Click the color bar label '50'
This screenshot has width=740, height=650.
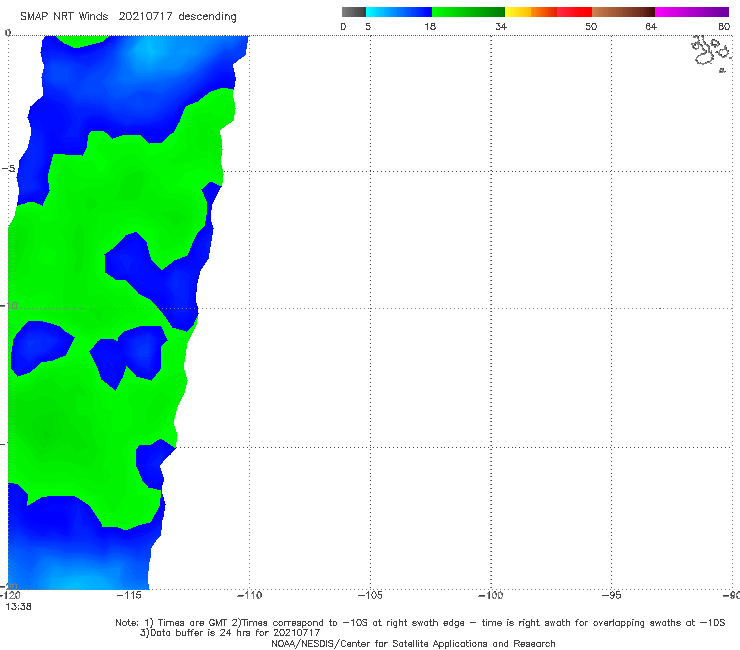[591, 27]
